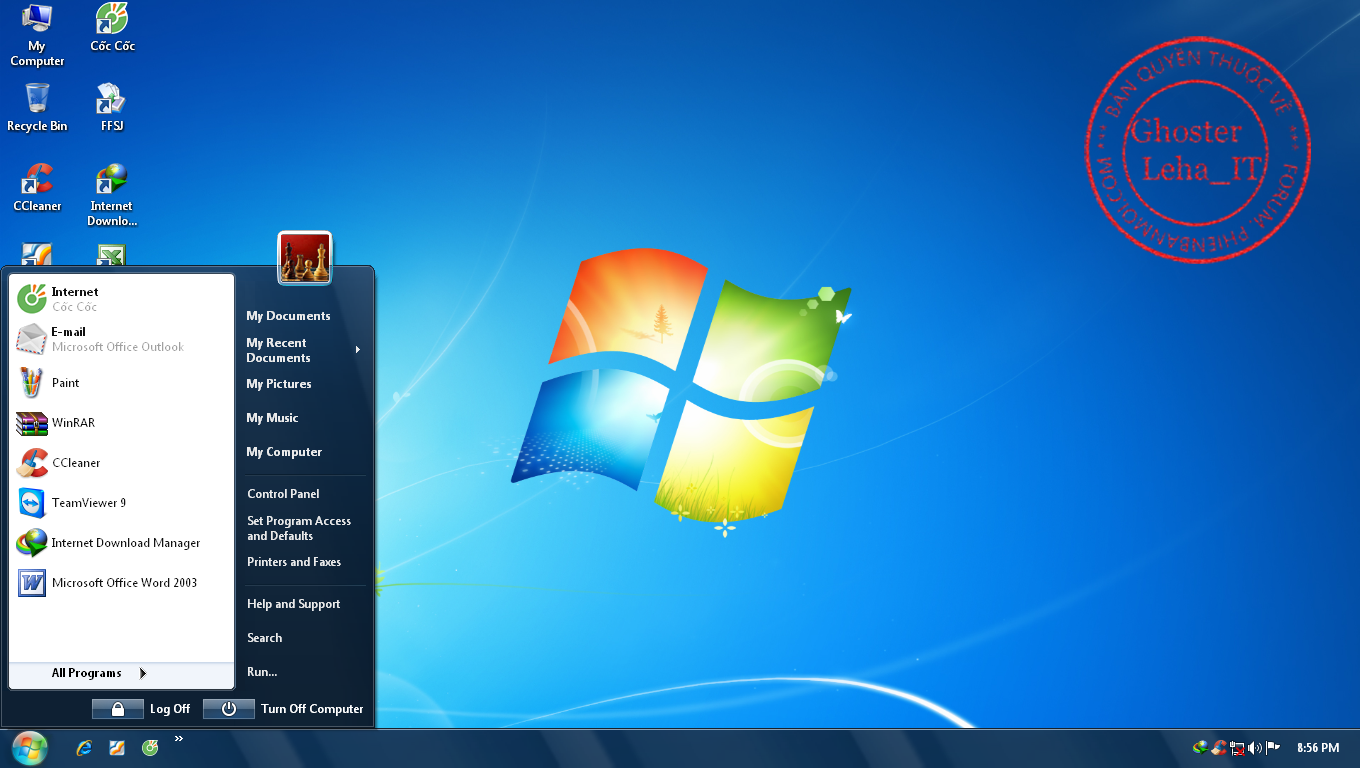Launch FFSJ from the desktop
The height and width of the screenshot is (768, 1360).
(x=112, y=106)
